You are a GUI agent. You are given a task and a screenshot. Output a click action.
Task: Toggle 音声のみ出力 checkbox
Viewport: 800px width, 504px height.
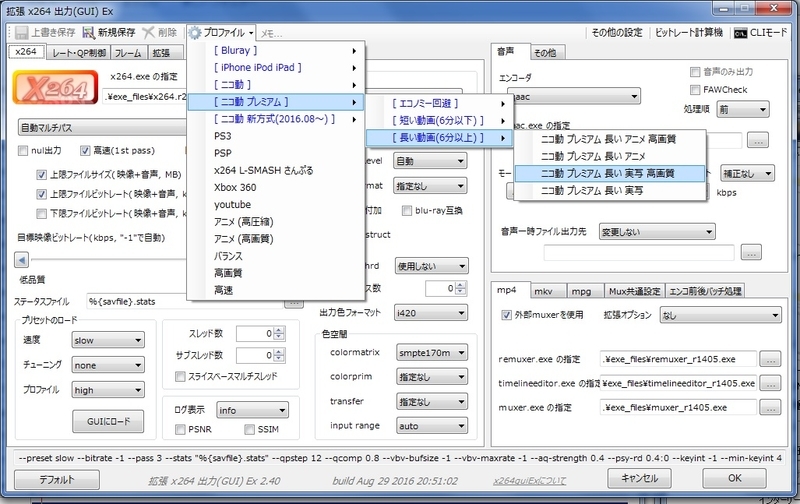tap(695, 72)
